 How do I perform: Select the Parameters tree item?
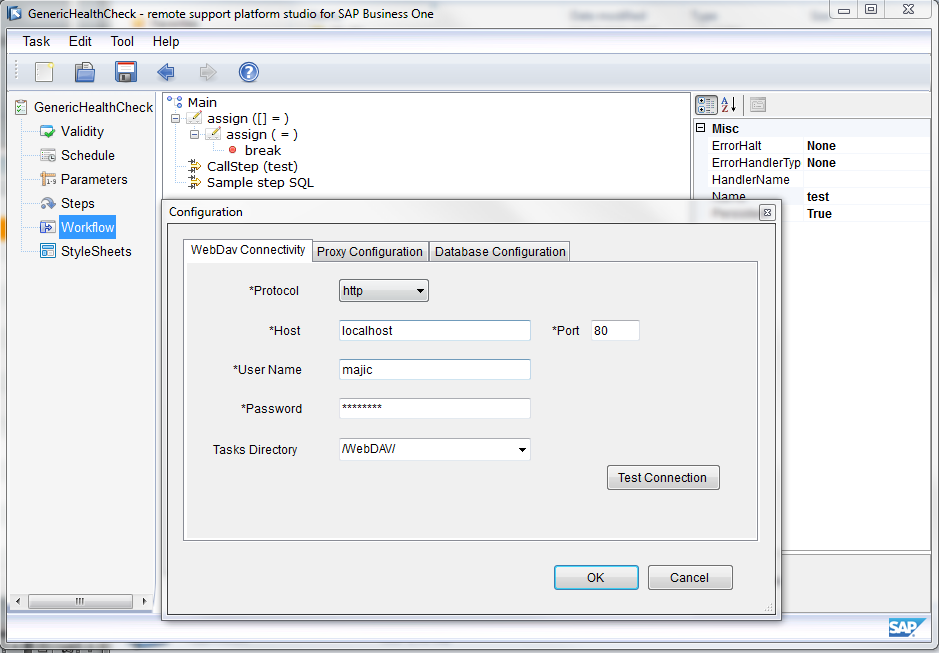pyautogui.click(x=94, y=179)
